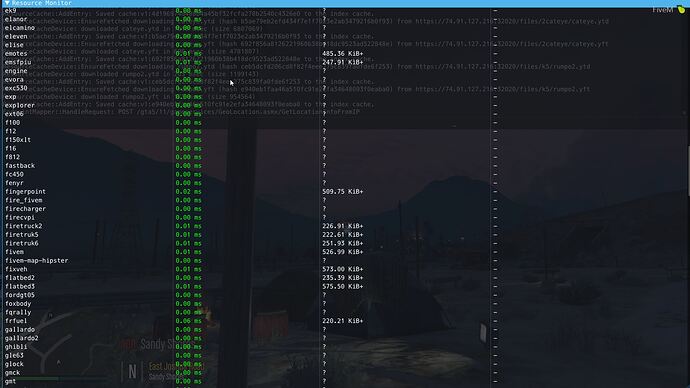The height and width of the screenshot is (388, 690).
Task: Select the frfuel resource name
Action: click(x=16, y=321)
